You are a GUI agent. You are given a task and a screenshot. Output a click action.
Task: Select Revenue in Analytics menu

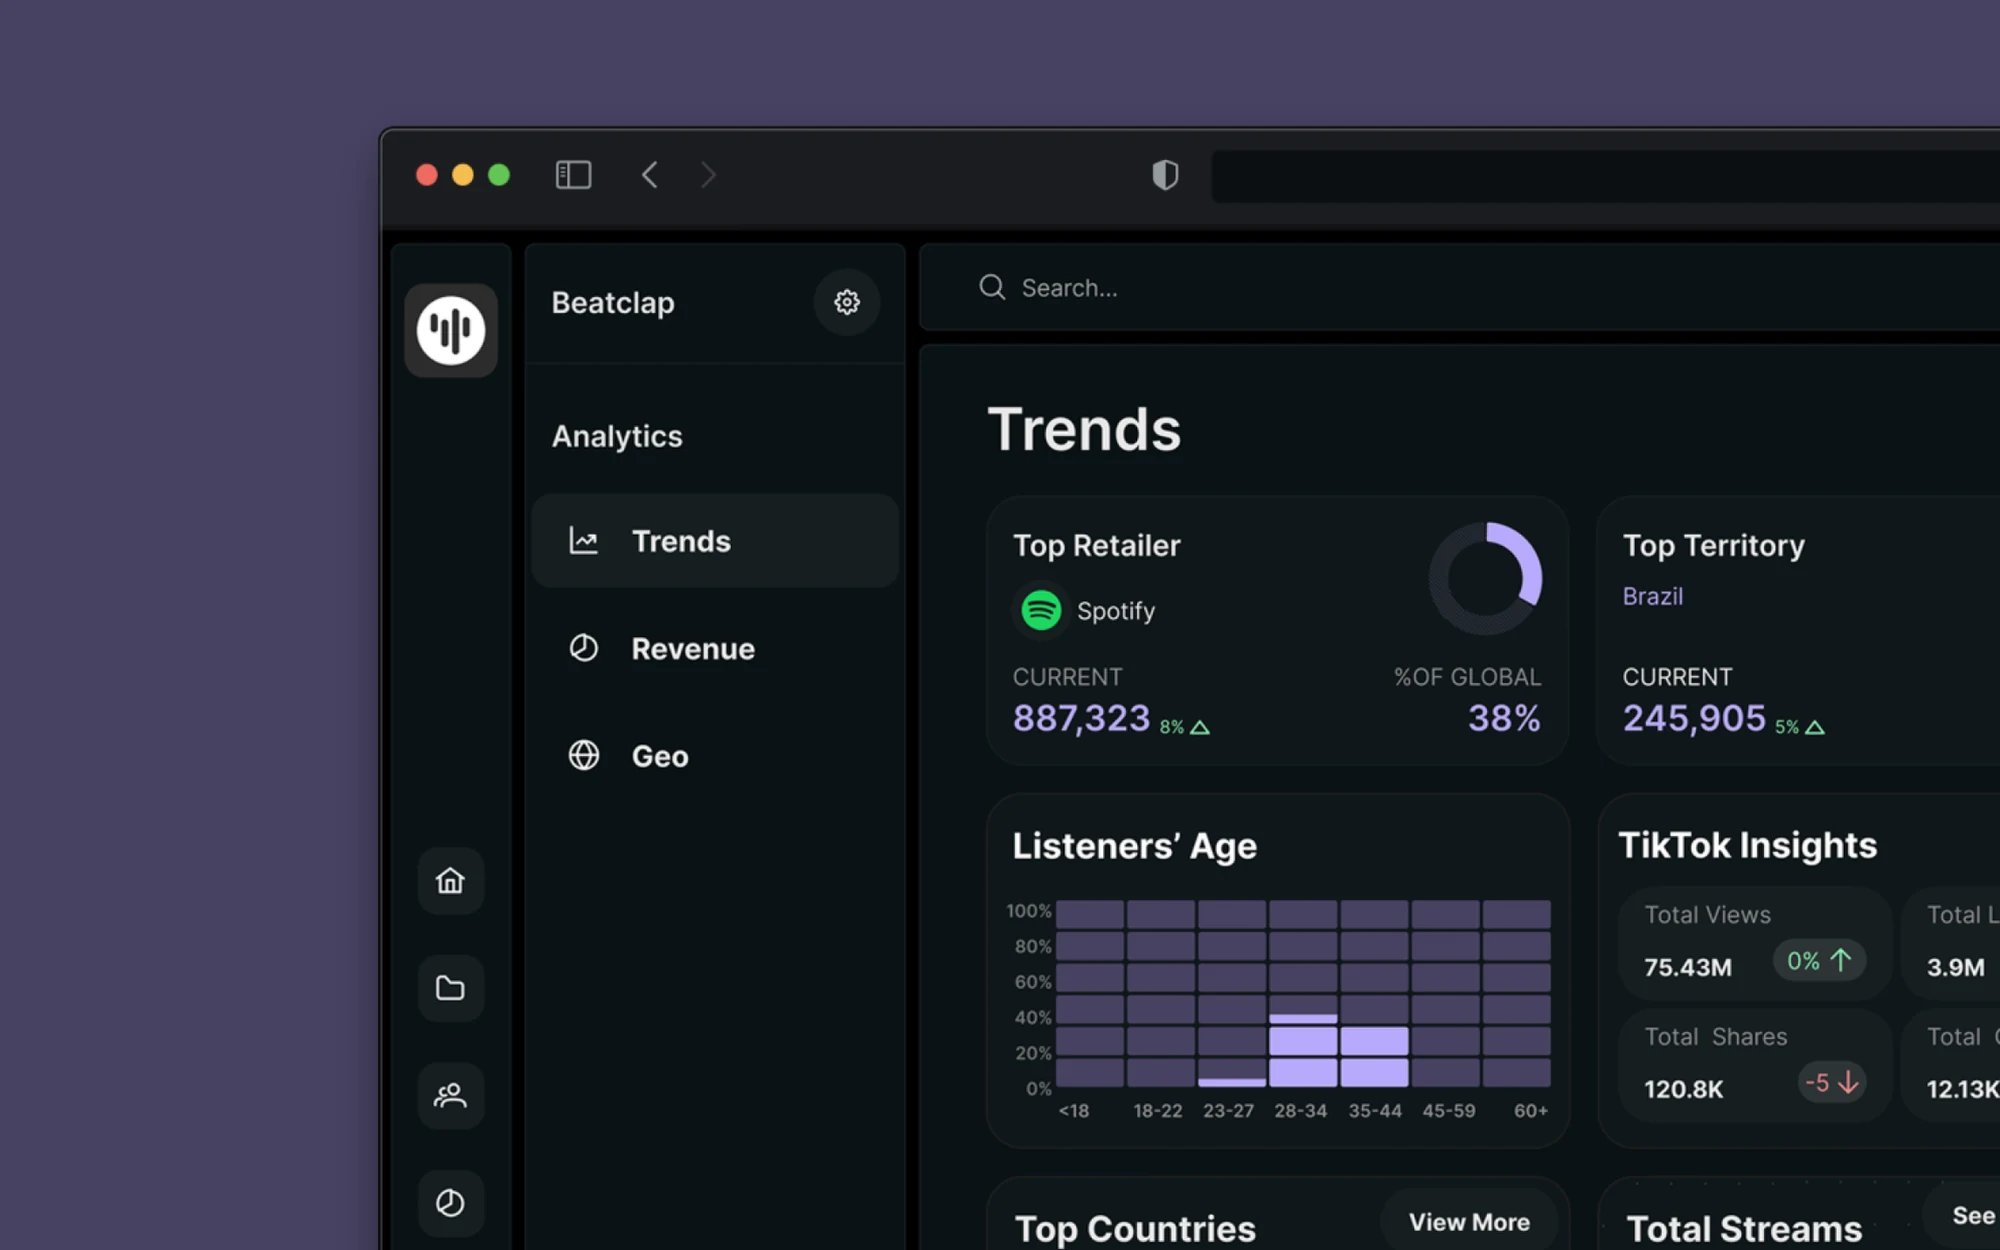point(715,649)
